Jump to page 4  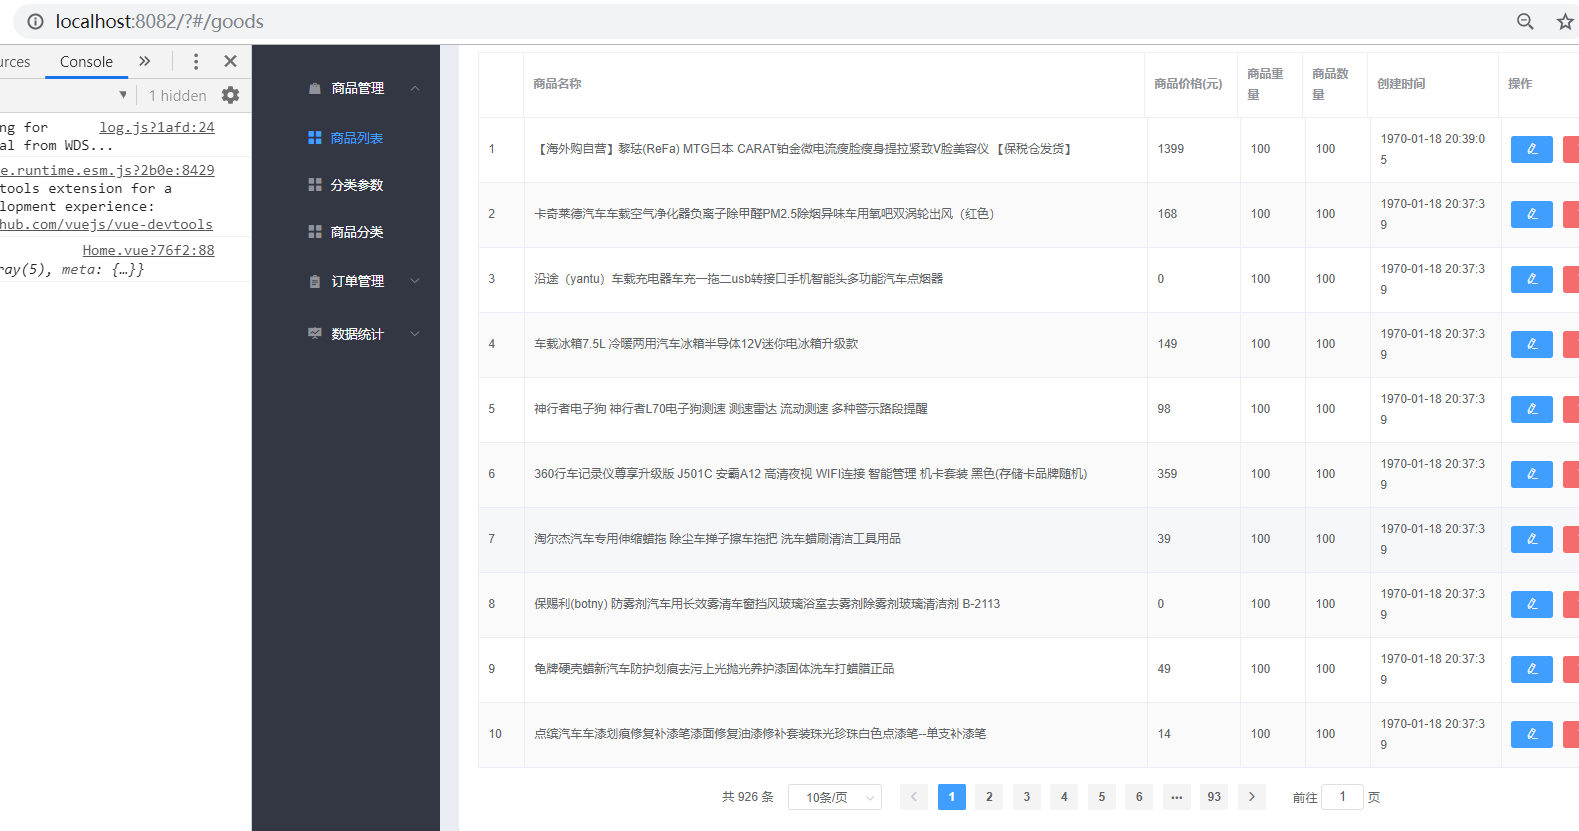pyautogui.click(x=1064, y=797)
